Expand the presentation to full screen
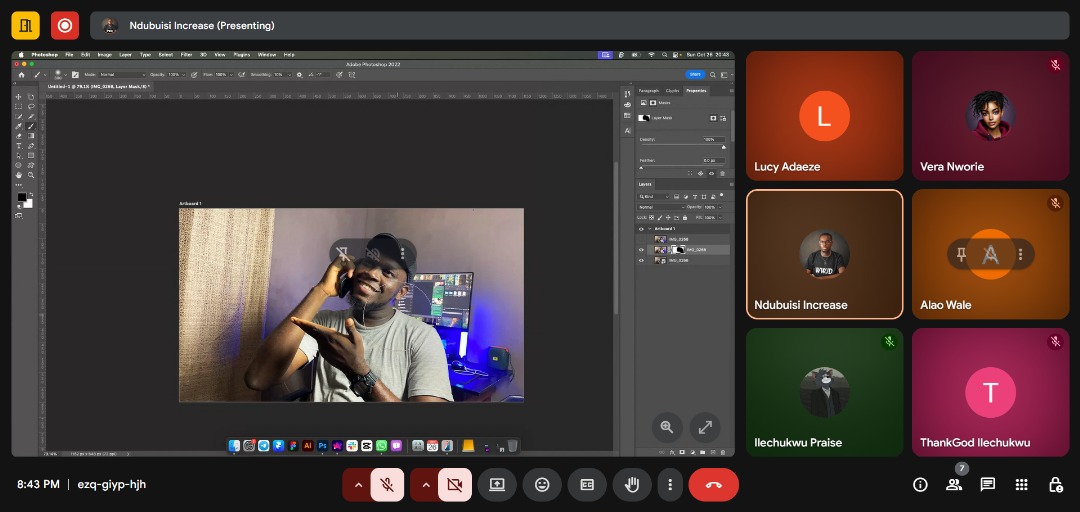1080x512 pixels. 705,427
